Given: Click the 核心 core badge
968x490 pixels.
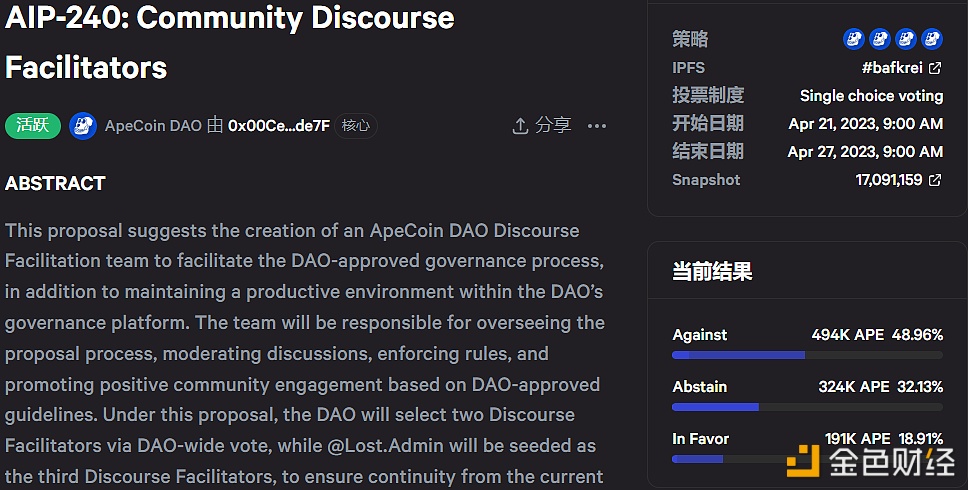Looking at the screenshot, I should [355, 126].
